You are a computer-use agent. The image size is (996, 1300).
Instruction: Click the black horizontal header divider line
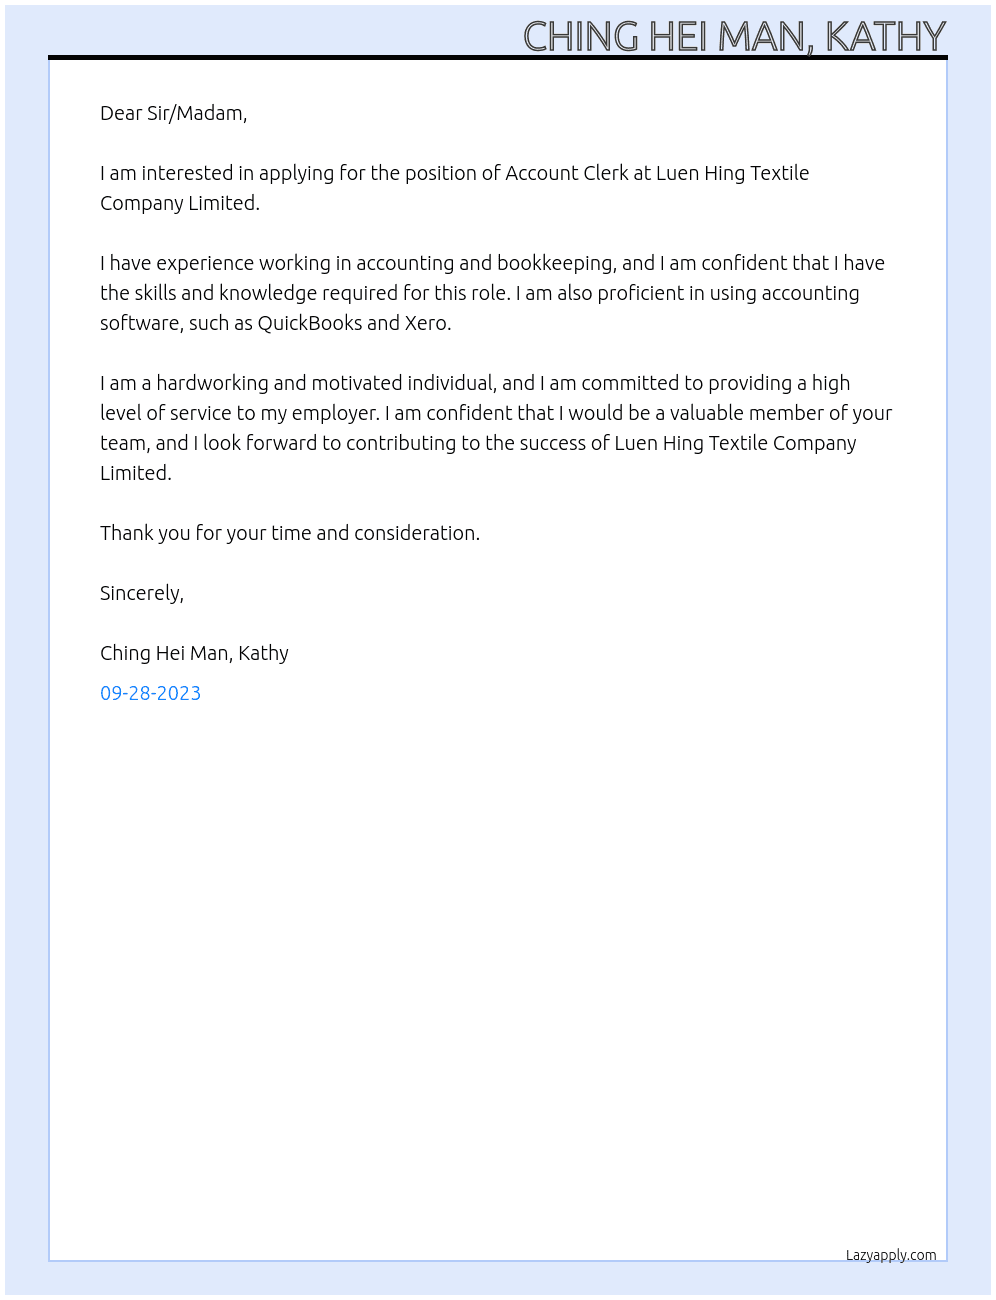pos(498,58)
